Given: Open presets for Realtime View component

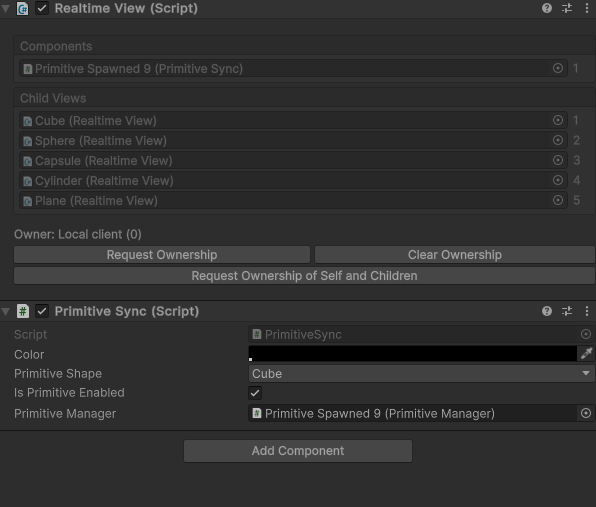Looking at the screenshot, I should point(567,8).
